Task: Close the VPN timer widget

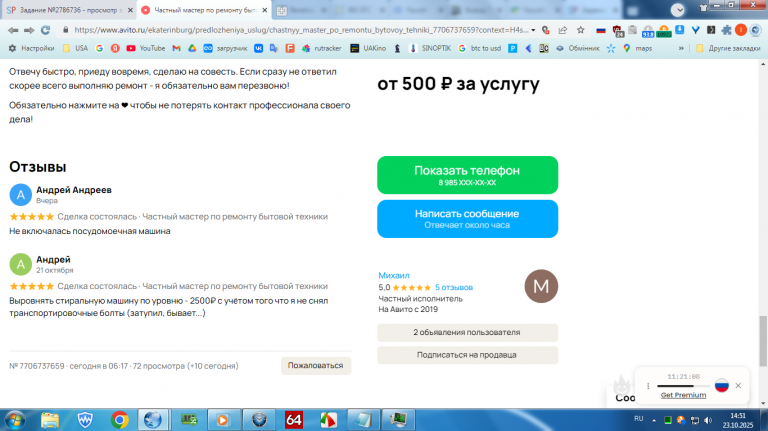Action: click(738, 385)
